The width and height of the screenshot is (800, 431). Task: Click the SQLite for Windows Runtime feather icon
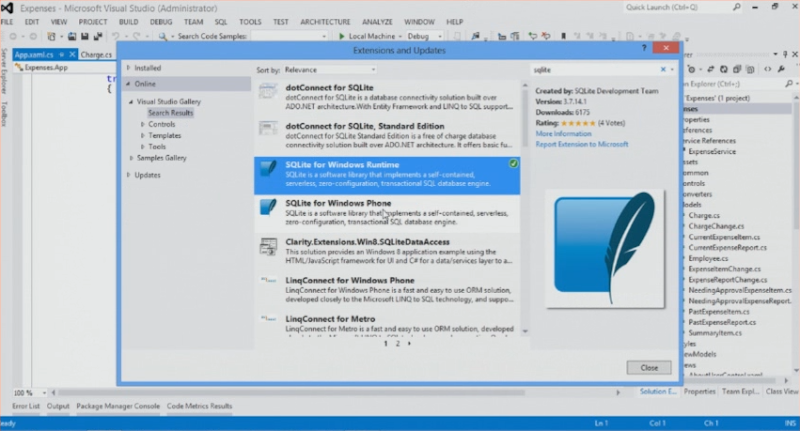(268, 168)
